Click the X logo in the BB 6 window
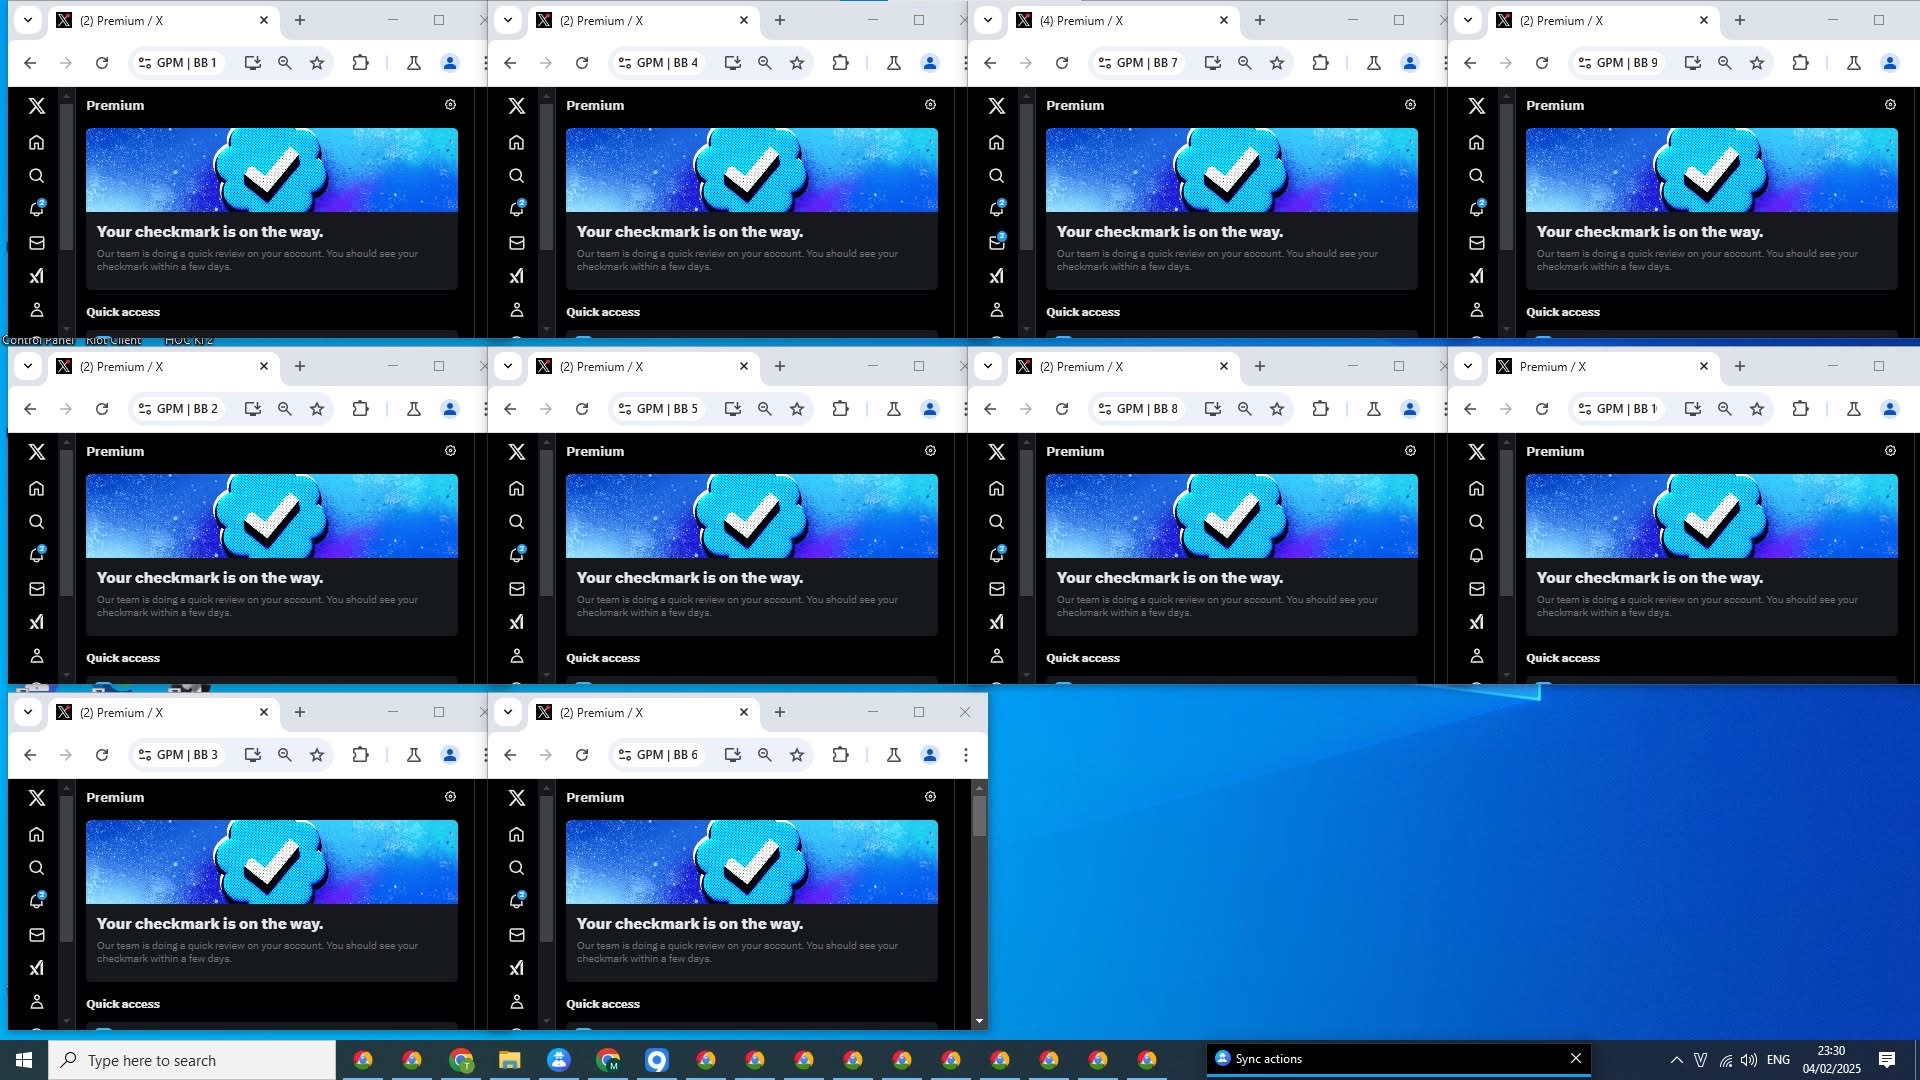 pyautogui.click(x=517, y=797)
